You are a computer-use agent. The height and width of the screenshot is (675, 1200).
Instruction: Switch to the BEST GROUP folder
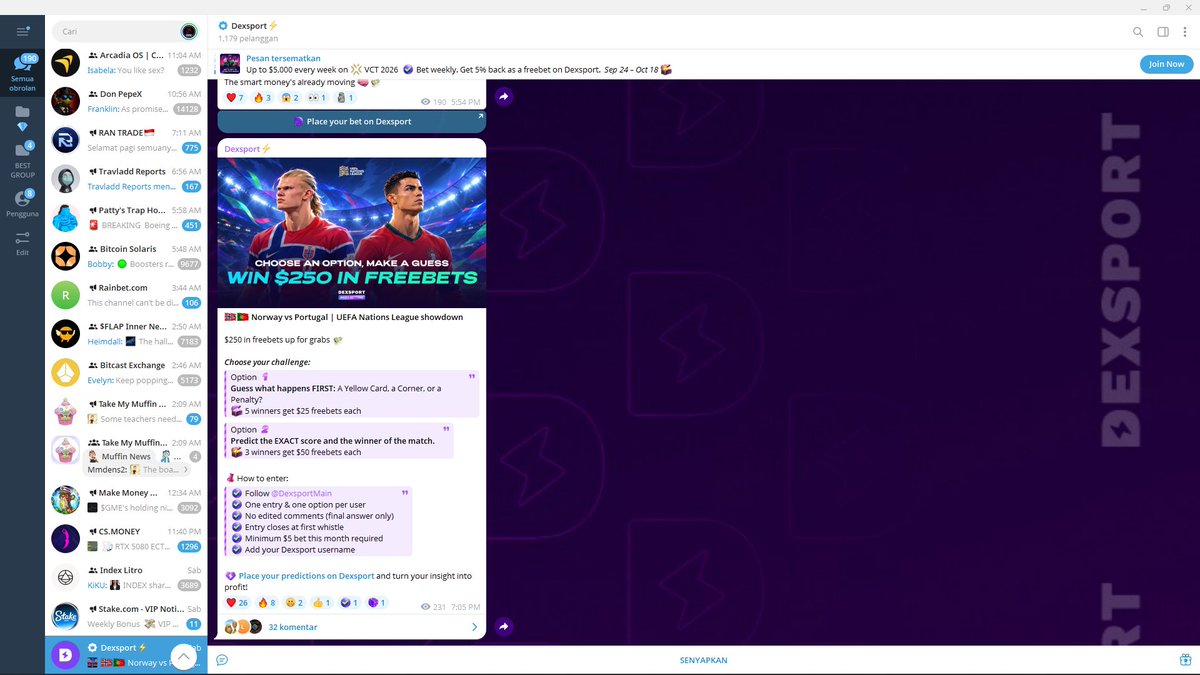(x=22, y=161)
